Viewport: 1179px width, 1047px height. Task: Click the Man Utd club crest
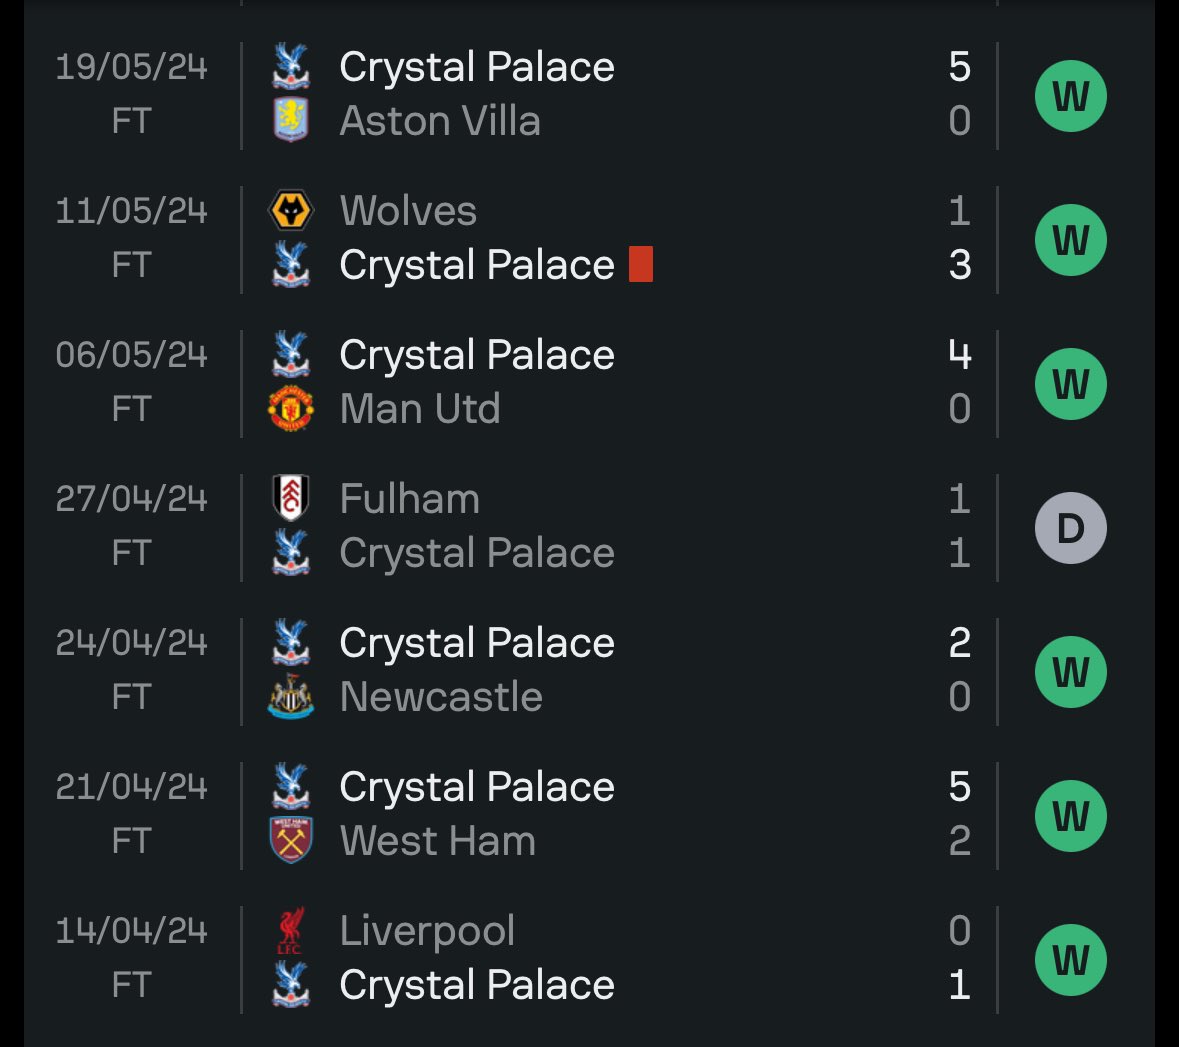click(x=291, y=408)
